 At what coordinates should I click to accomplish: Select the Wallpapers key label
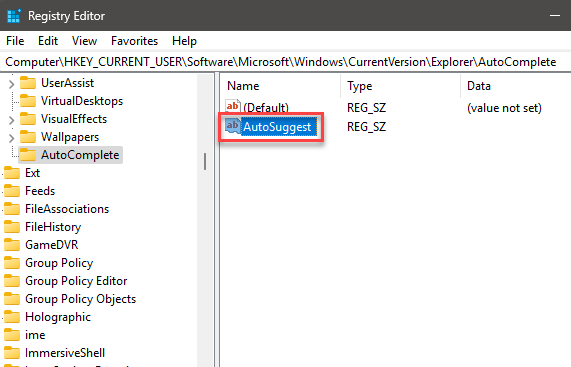[70, 137]
